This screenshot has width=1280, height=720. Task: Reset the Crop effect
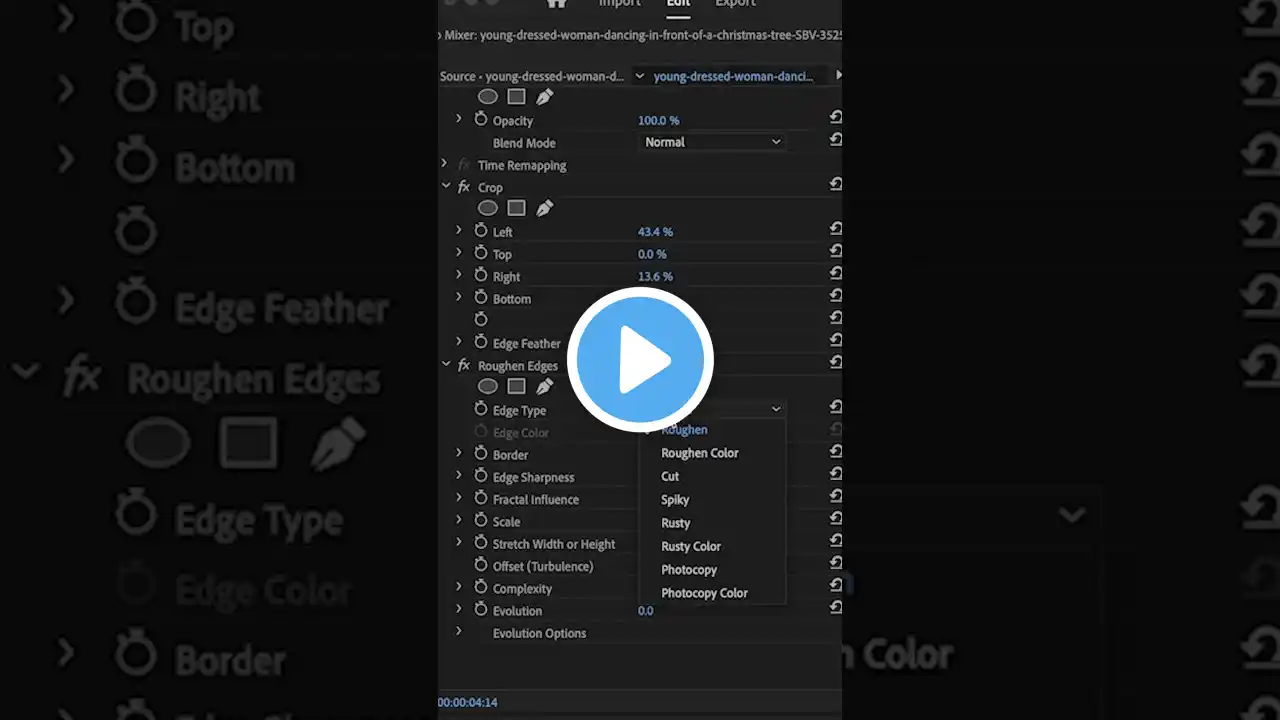(835, 184)
